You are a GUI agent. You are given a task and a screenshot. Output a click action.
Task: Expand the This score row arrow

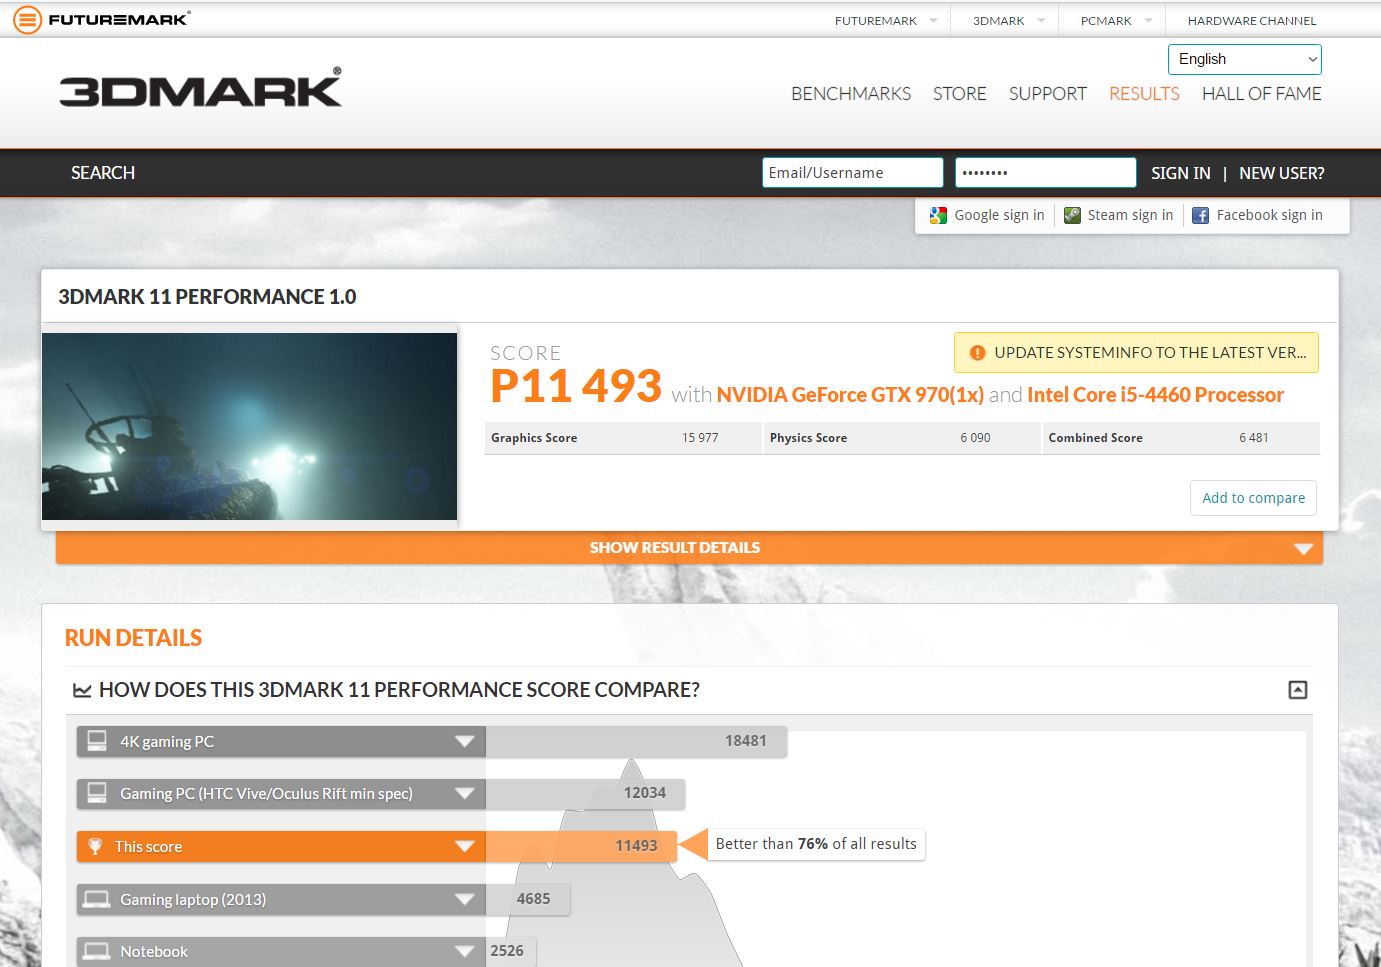coord(464,847)
